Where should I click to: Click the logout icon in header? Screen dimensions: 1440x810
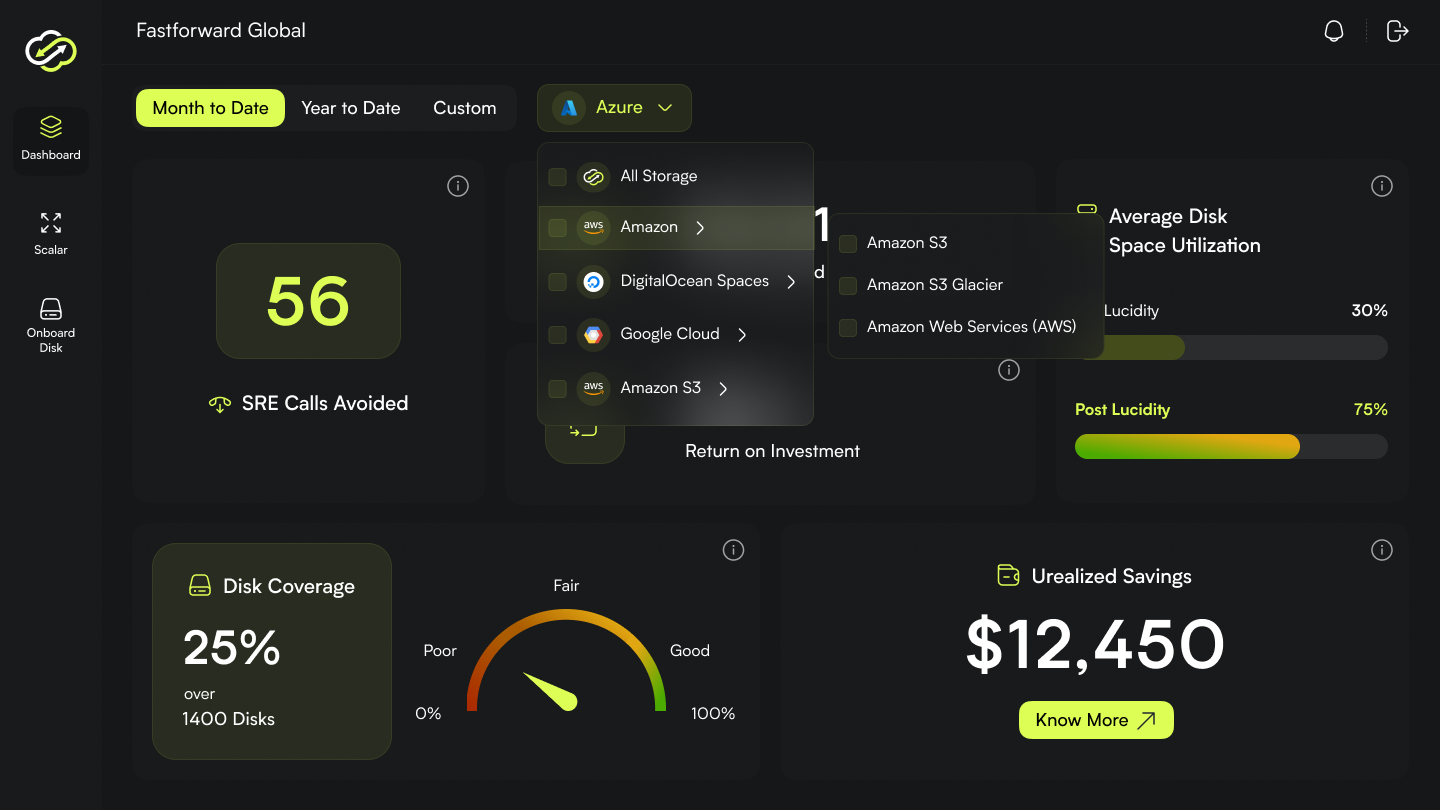click(1397, 31)
